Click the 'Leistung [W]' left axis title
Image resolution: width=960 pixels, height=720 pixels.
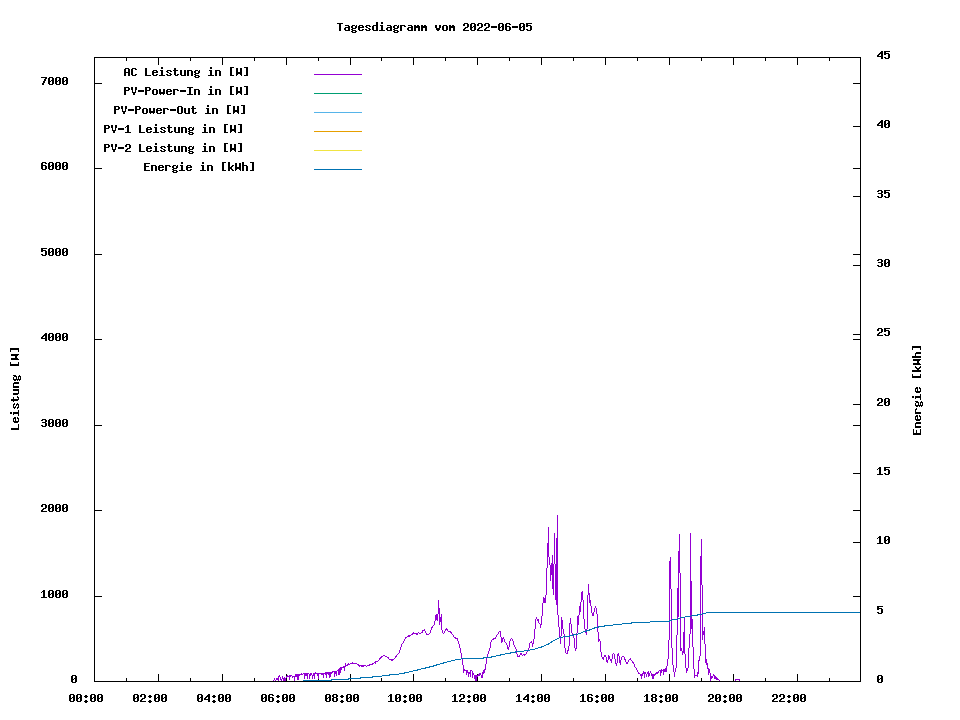click(15, 389)
